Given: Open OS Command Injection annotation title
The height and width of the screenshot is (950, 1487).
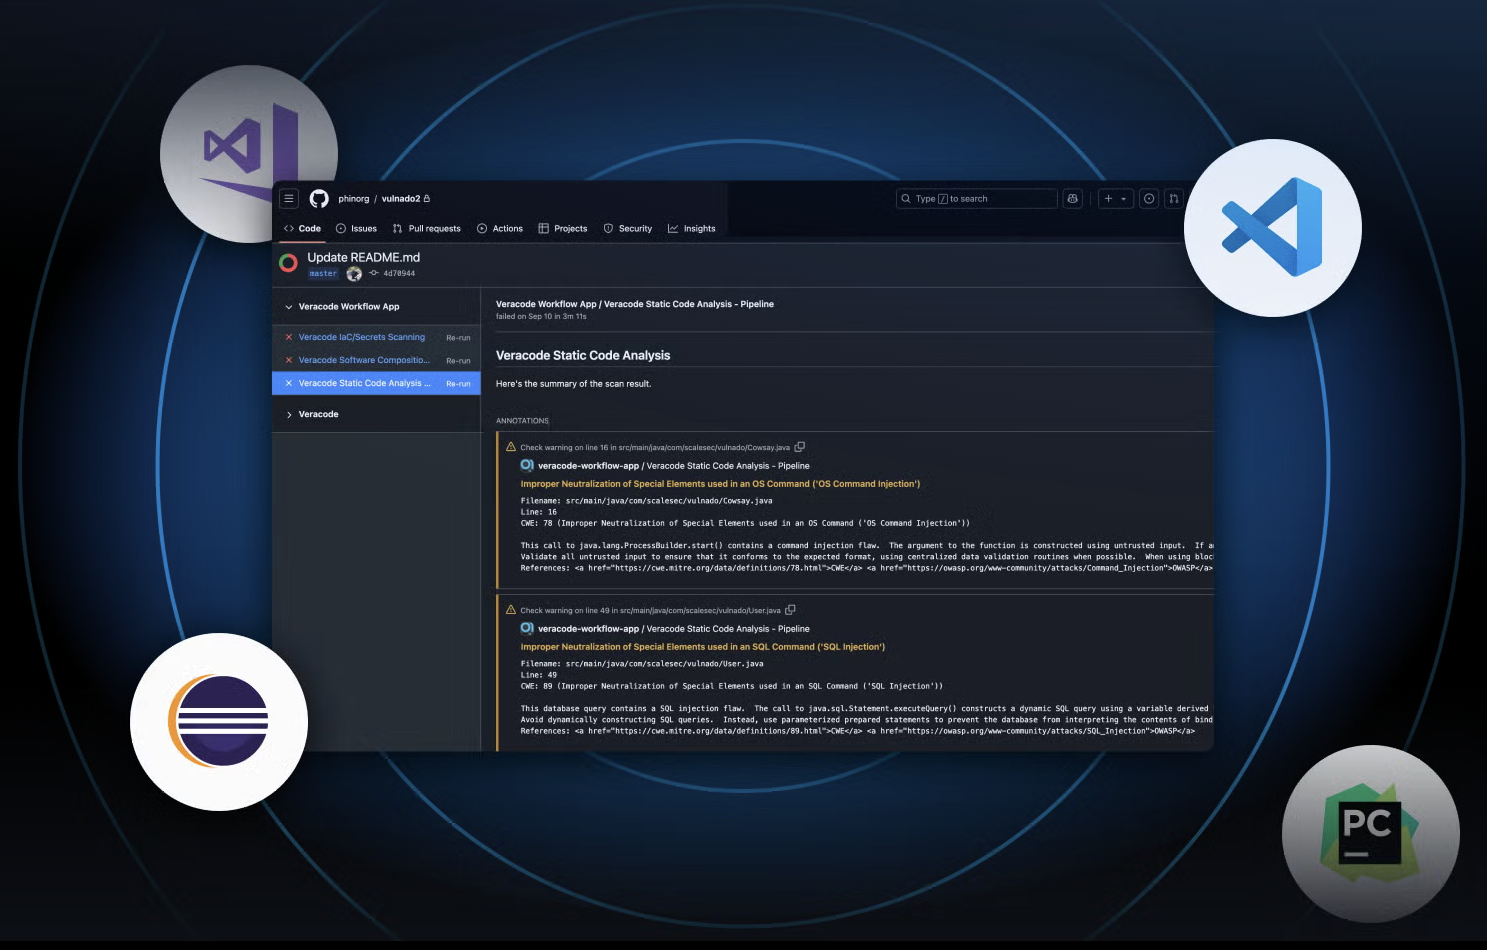Looking at the screenshot, I should click(x=720, y=484).
